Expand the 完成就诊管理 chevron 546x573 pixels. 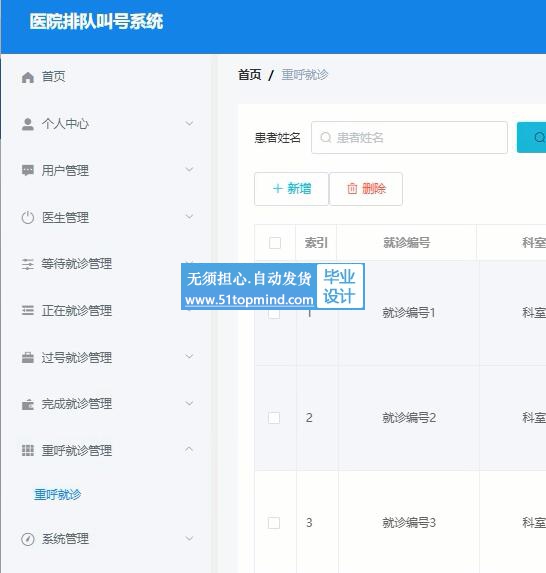click(x=189, y=403)
